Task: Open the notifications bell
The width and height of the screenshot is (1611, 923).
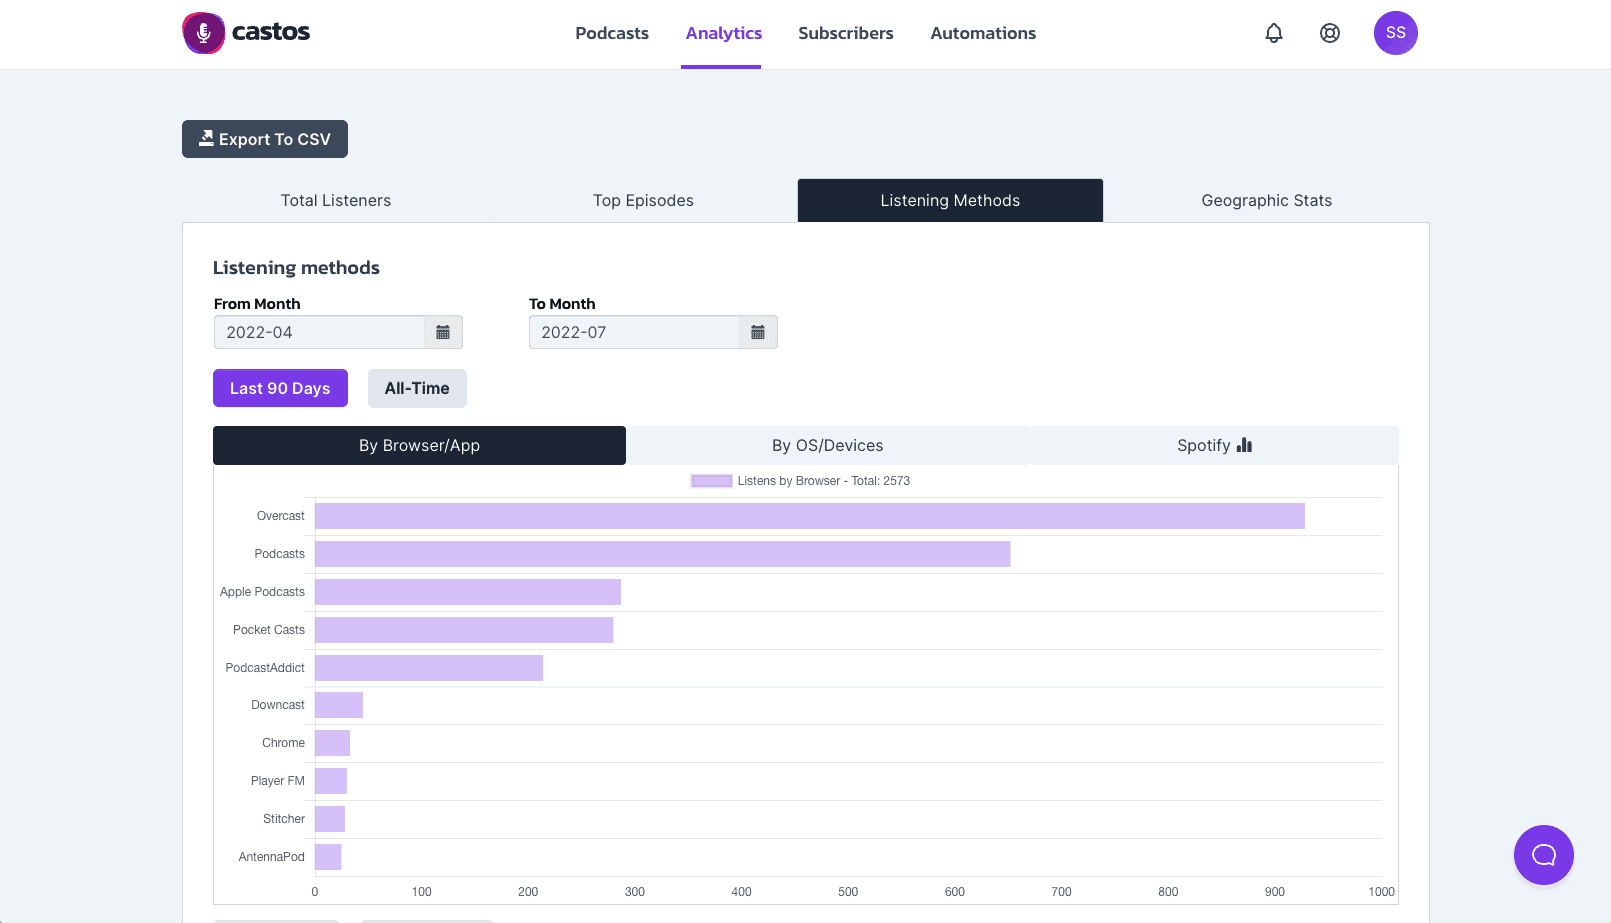Action: [x=1274, y=33]
